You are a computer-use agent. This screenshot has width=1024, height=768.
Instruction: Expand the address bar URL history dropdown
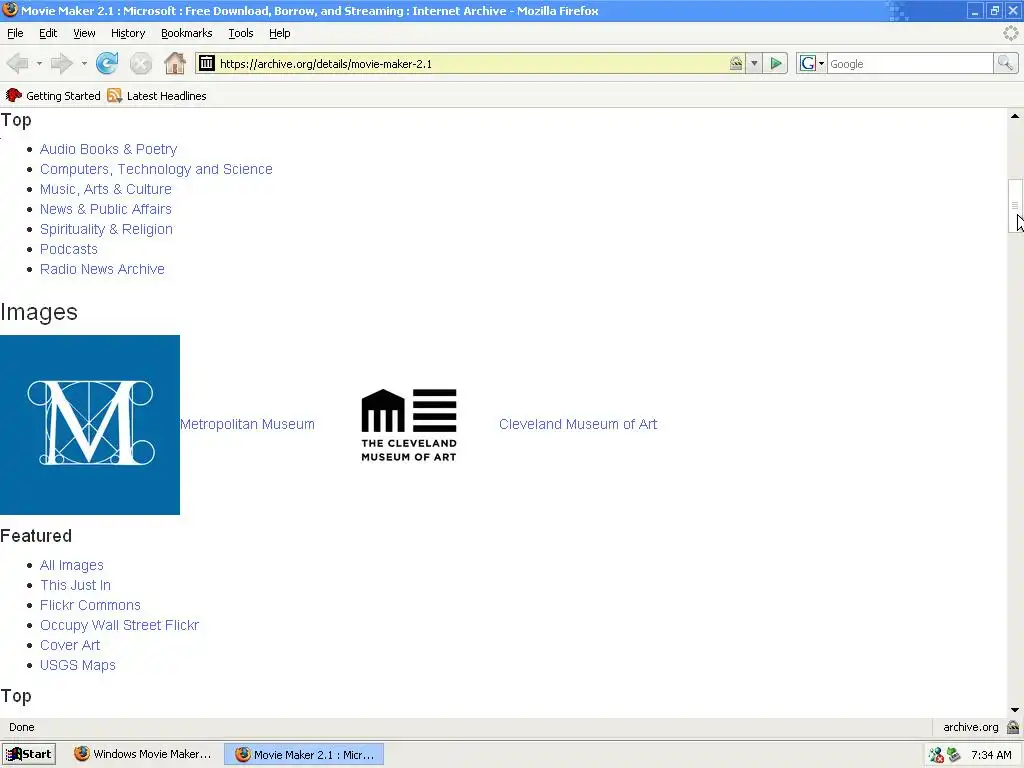pyautogui.click(x=754, y=63)
